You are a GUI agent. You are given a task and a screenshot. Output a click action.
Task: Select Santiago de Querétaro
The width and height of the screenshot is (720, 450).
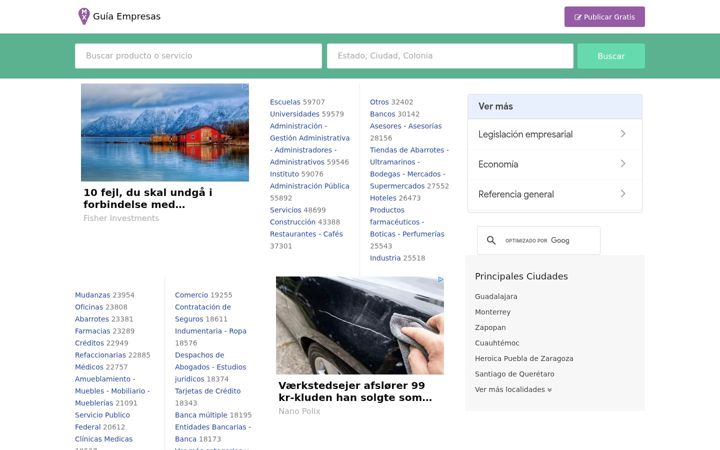[x=515, y=374]
